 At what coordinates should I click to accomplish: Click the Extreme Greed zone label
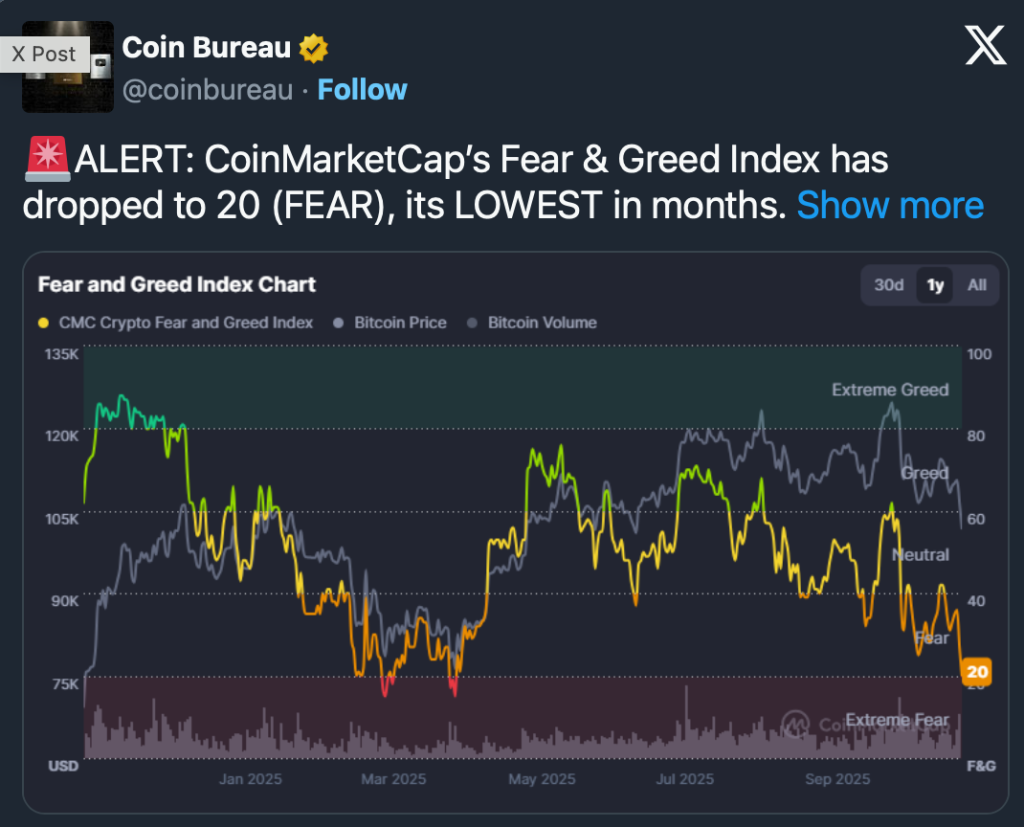pos(890,390)
